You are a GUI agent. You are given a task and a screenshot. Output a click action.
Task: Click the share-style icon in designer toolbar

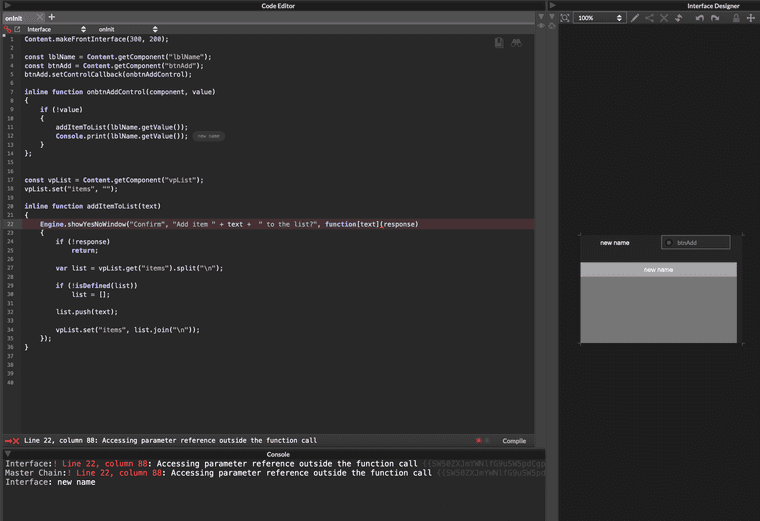(649, 18)
